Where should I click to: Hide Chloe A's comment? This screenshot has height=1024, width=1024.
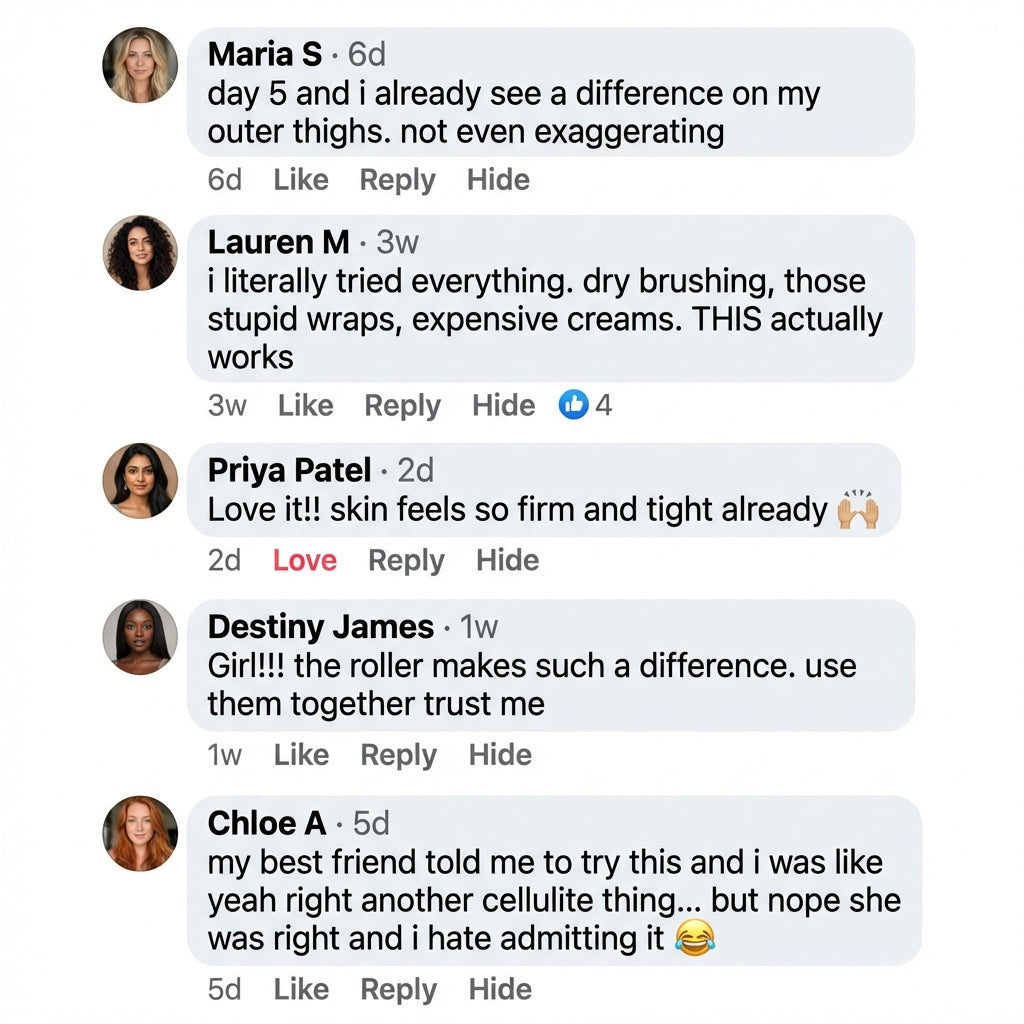click(x=499, y=989)
